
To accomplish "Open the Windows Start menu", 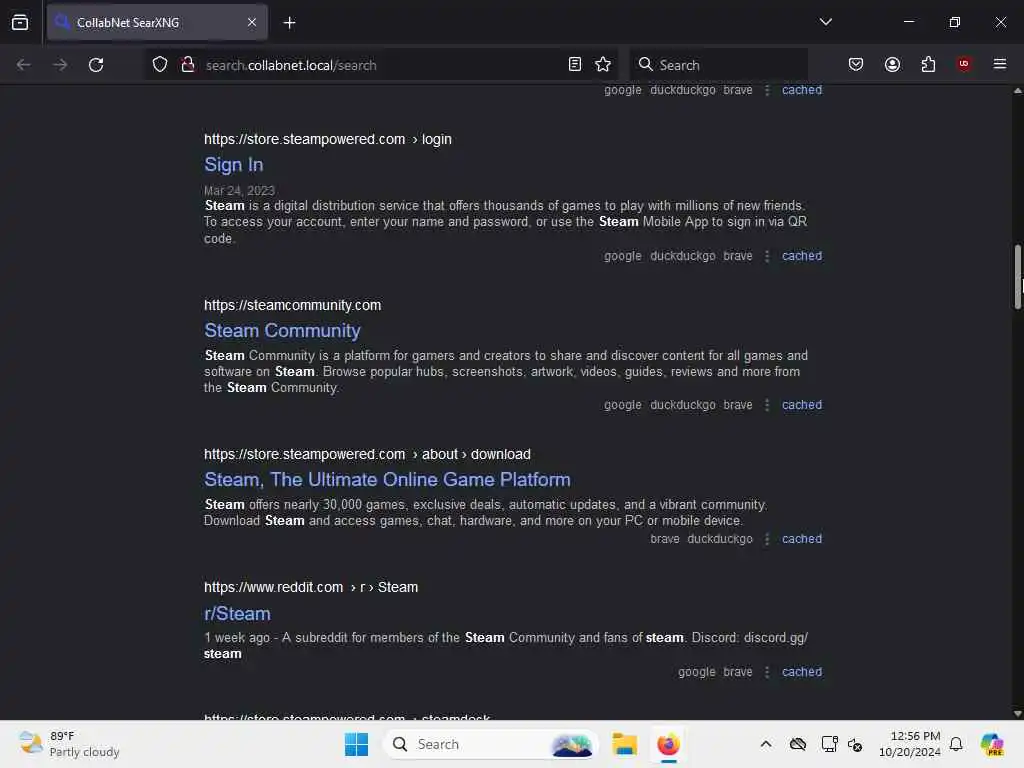I will 357,744.
